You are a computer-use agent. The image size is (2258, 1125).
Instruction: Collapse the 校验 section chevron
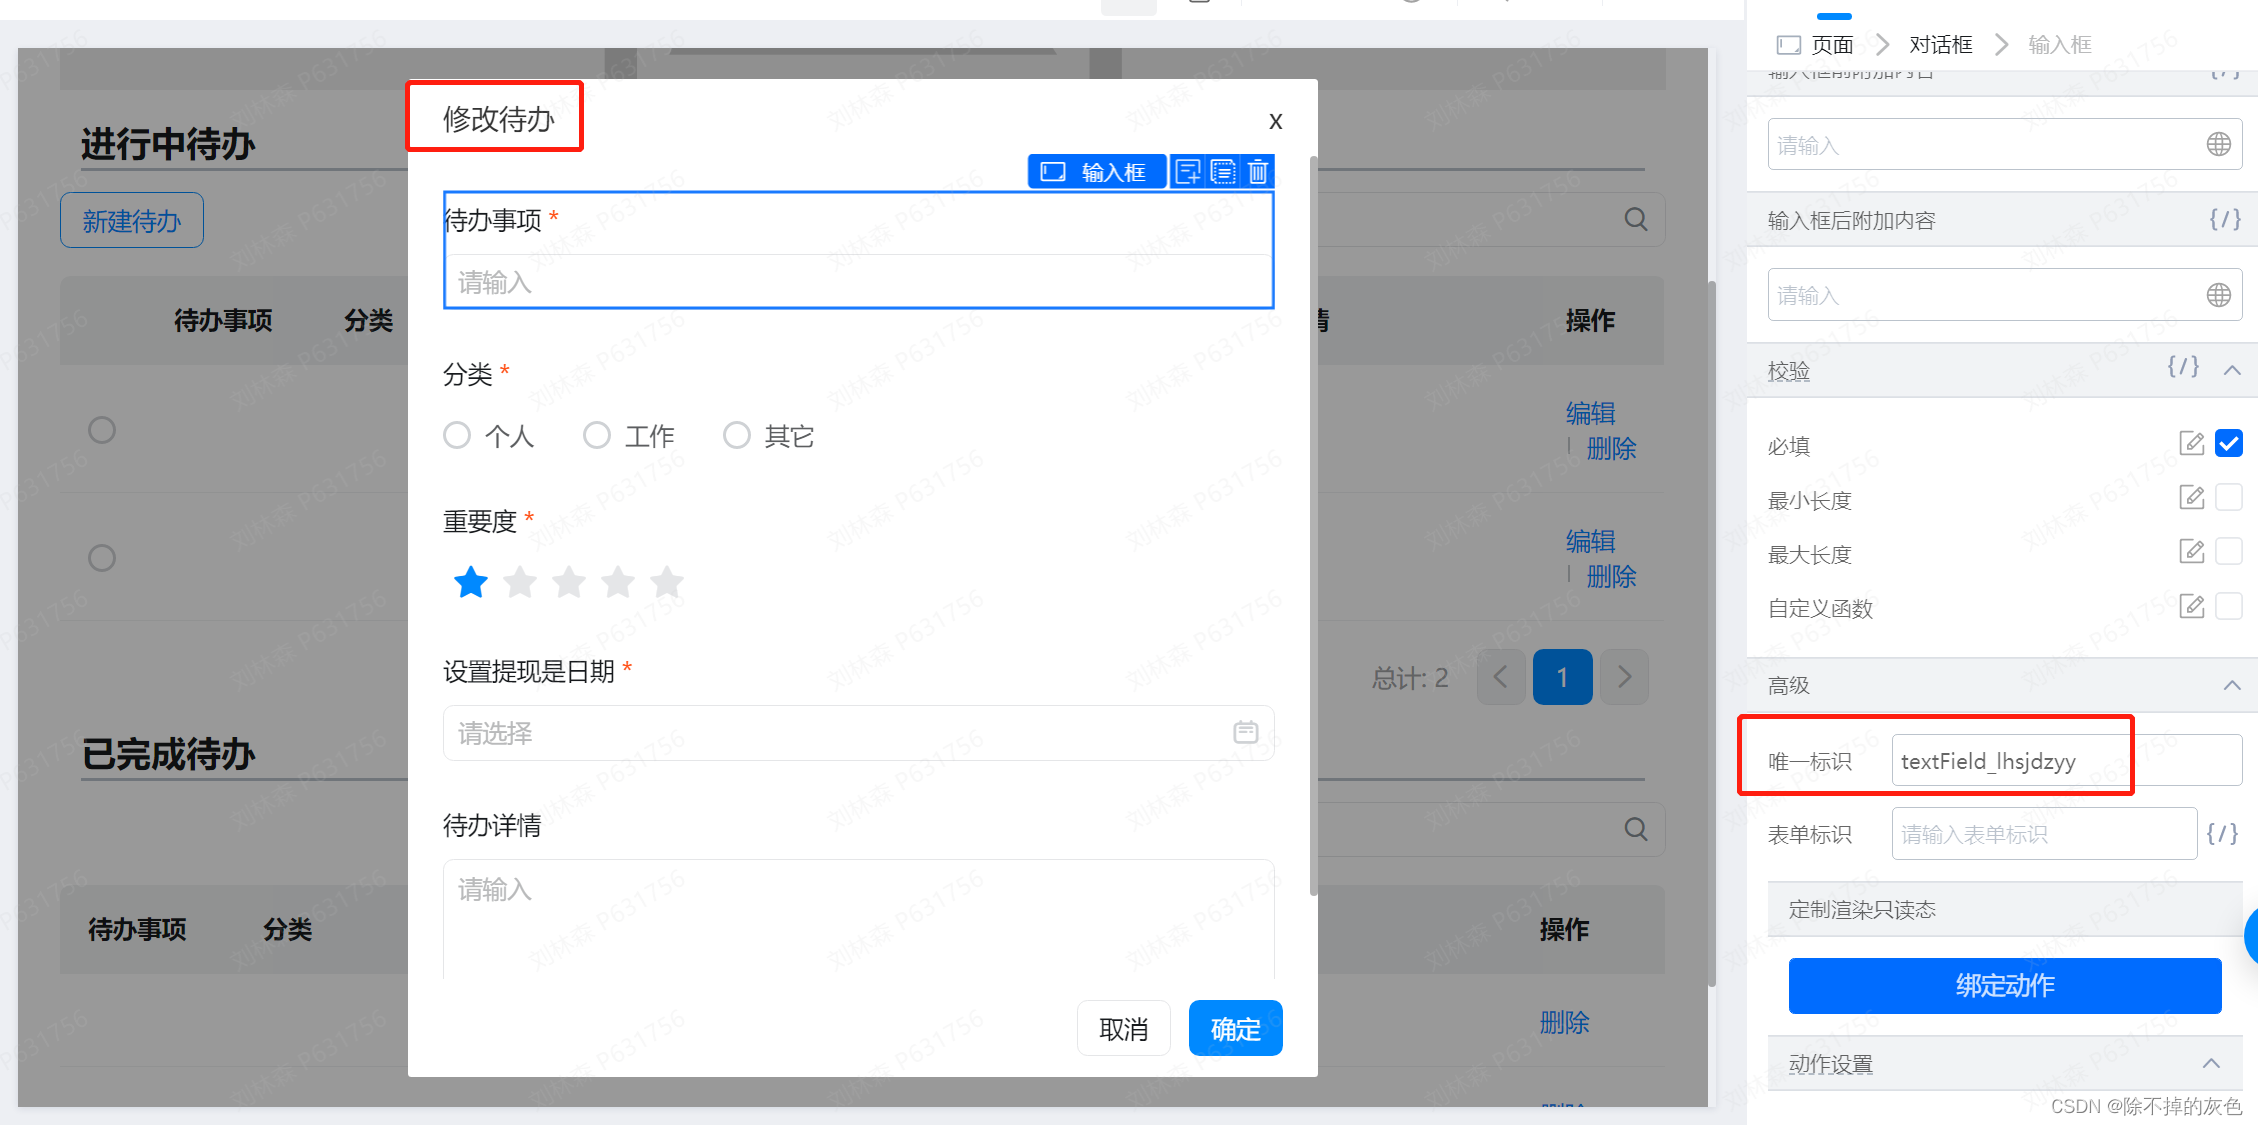pos(2232,370)
